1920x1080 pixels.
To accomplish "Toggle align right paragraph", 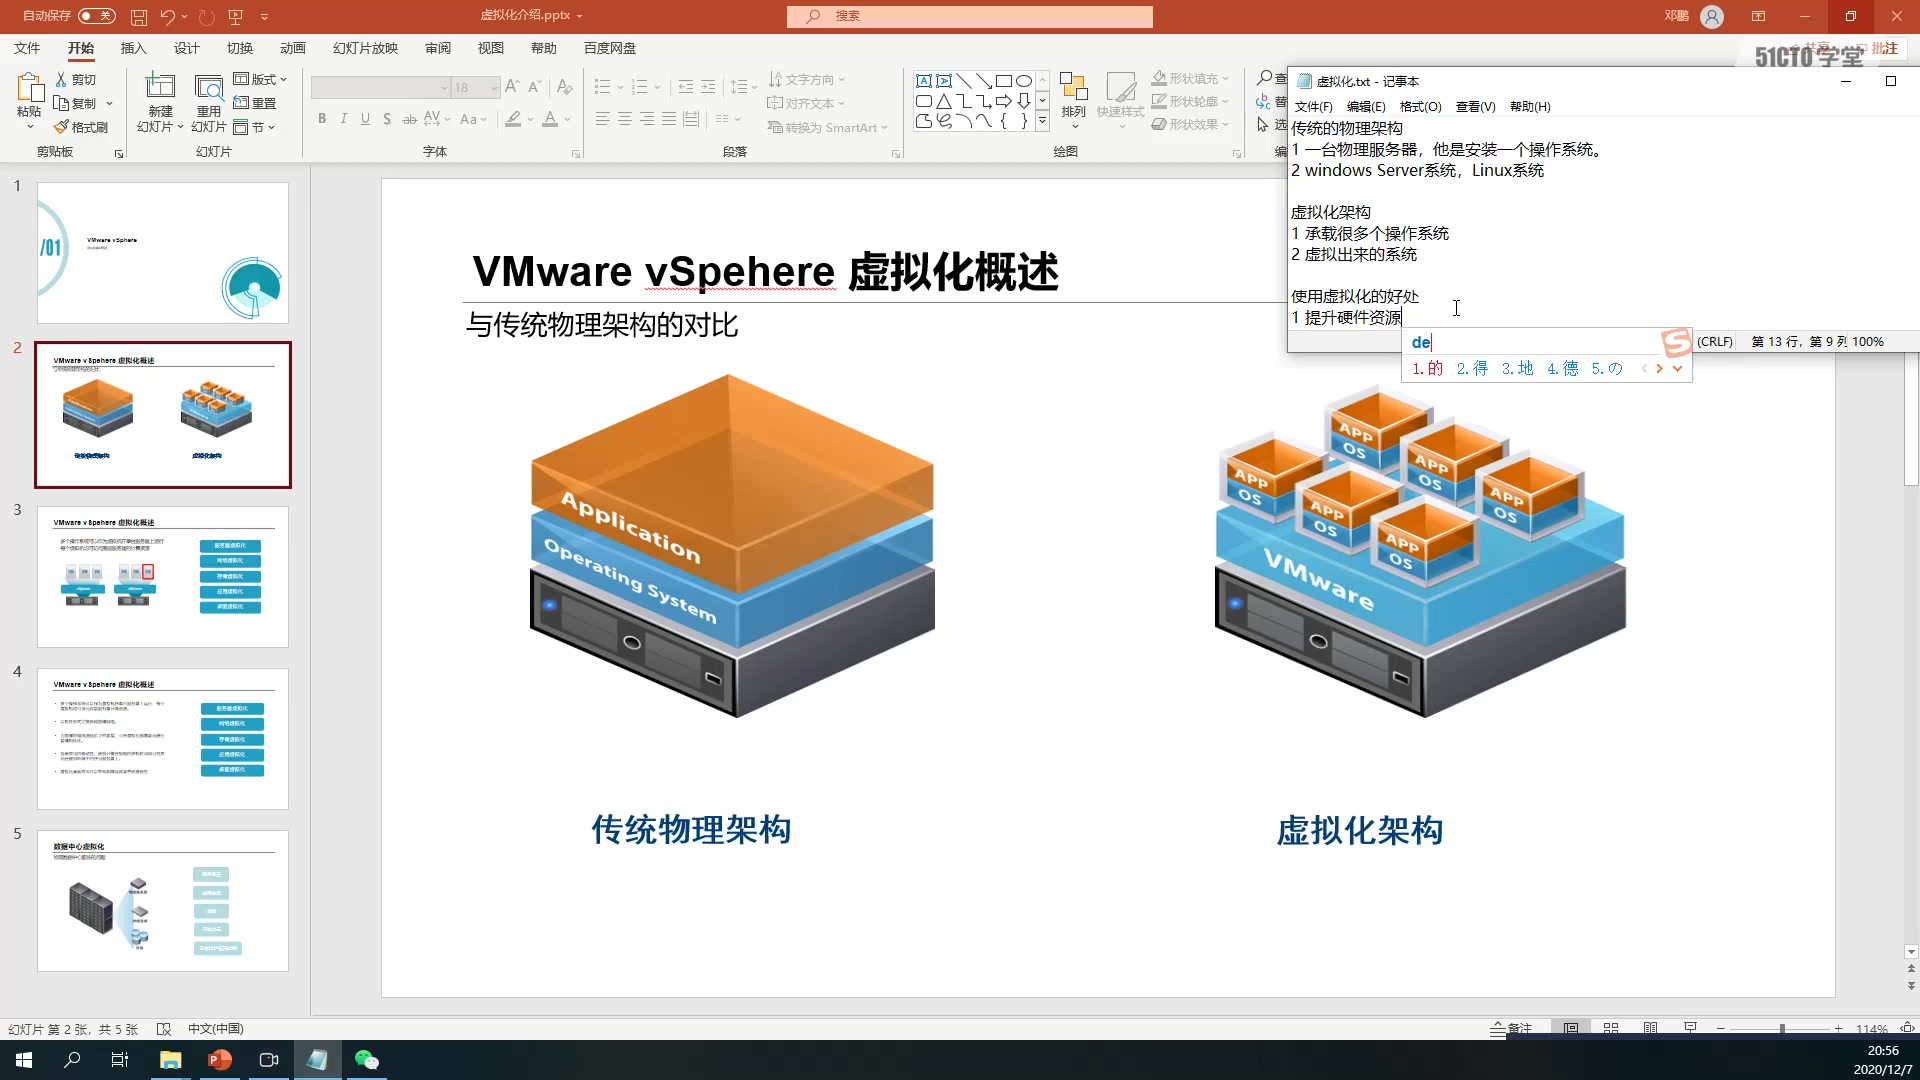I will pyautogui.click(x=647, y=119).
